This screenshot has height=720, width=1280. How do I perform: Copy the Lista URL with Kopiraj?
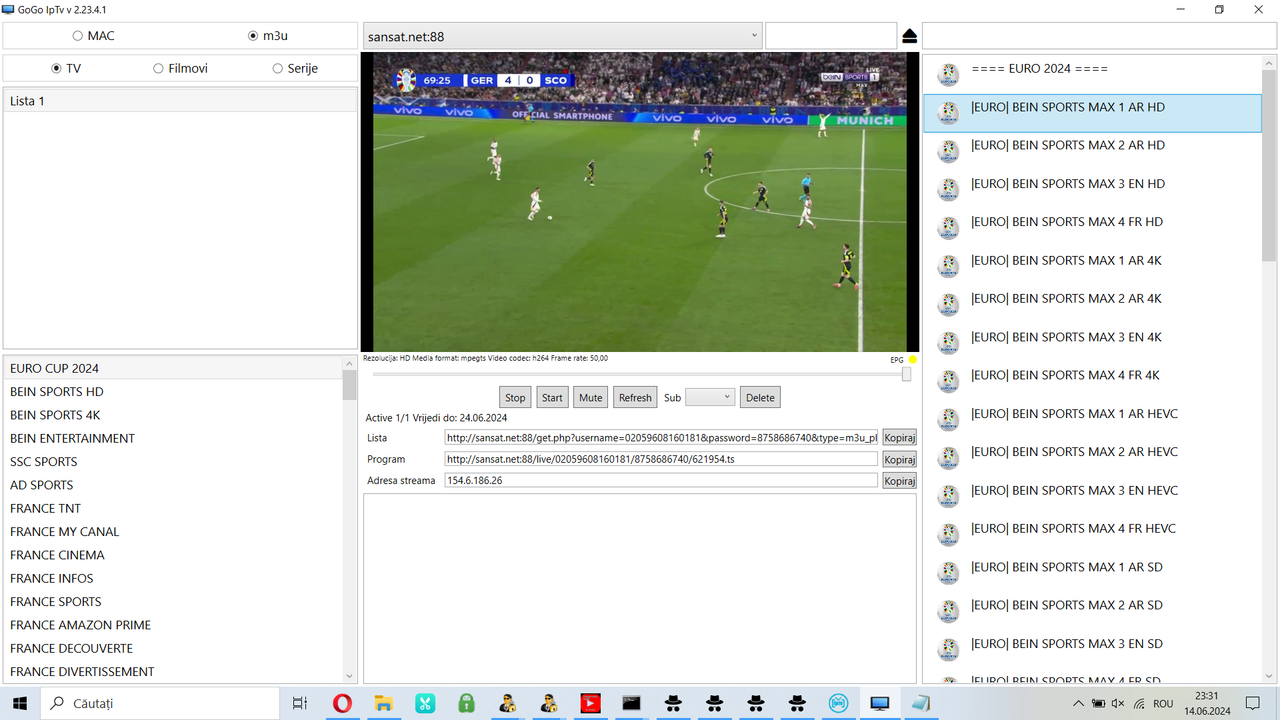(899, 438)
